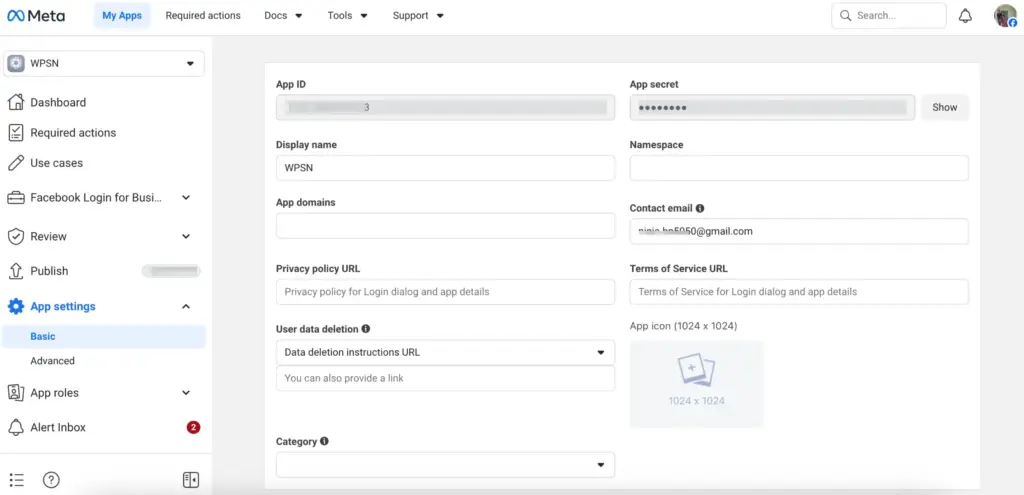Click the Namespace field
Screen dimensions: 1024x495
coord(799,168)
